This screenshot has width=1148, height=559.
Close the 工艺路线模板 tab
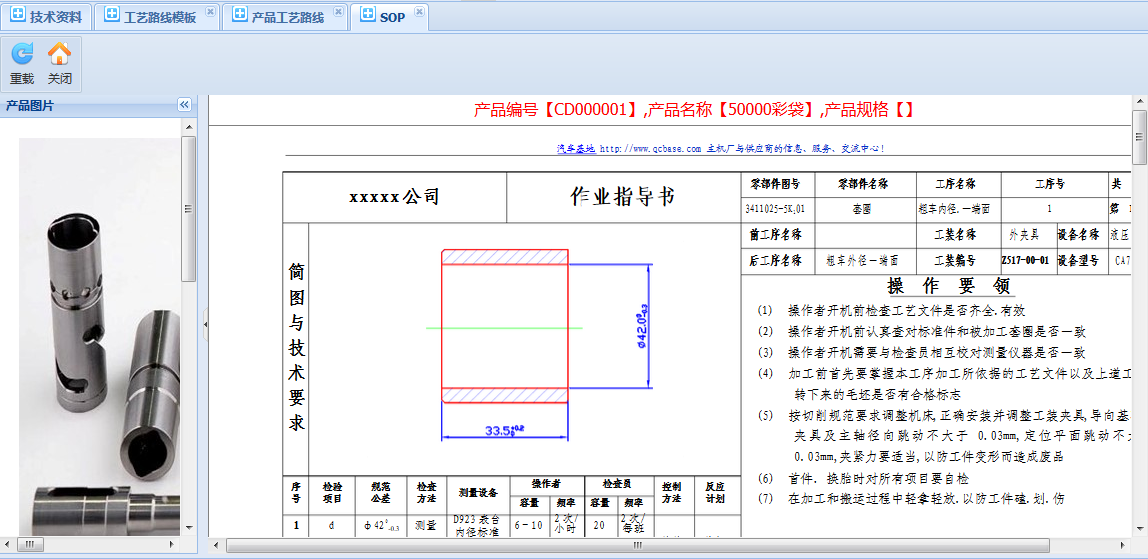coord(209,12)
